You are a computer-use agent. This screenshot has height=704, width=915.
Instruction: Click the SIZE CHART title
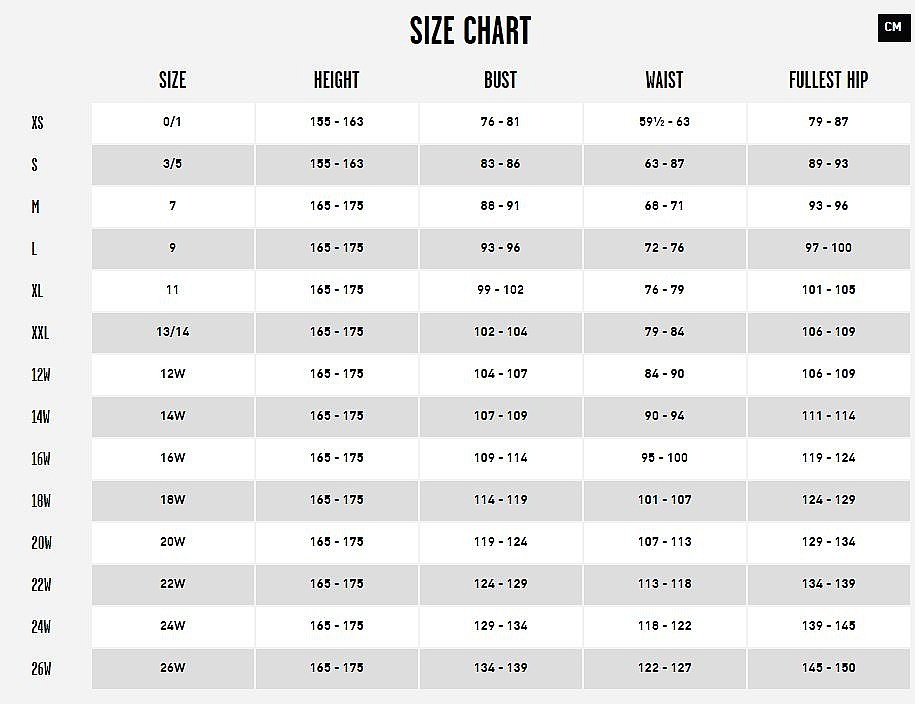(470, 31)
